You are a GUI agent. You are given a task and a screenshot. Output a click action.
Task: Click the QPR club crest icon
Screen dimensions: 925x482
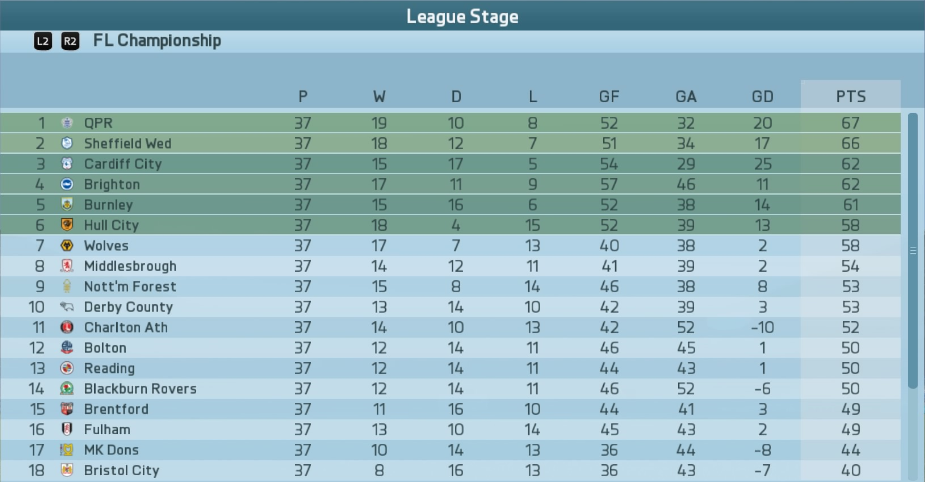(67, 123)
